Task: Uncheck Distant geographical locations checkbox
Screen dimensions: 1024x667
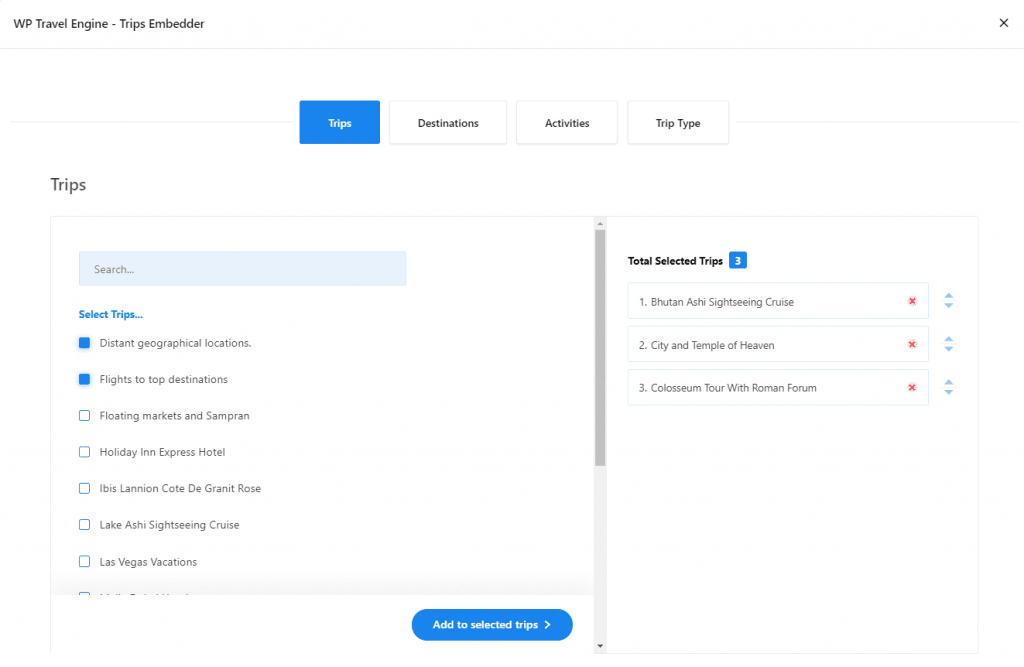Action: [x=84, y=342]
